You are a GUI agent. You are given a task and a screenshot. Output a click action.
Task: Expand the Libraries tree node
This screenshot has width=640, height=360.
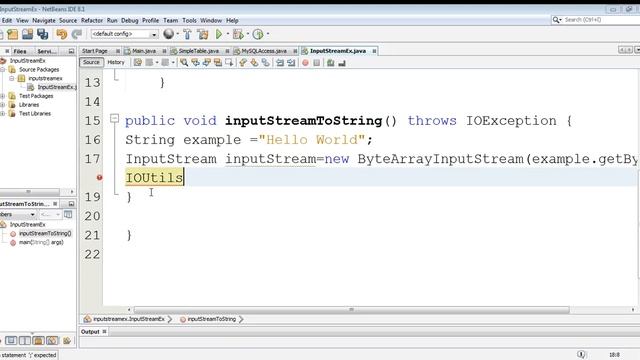[x=3, y=105]
